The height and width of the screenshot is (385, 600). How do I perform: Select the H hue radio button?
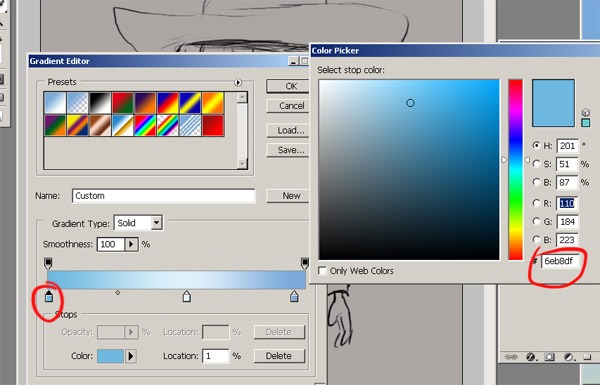click(x=536, y=145)
